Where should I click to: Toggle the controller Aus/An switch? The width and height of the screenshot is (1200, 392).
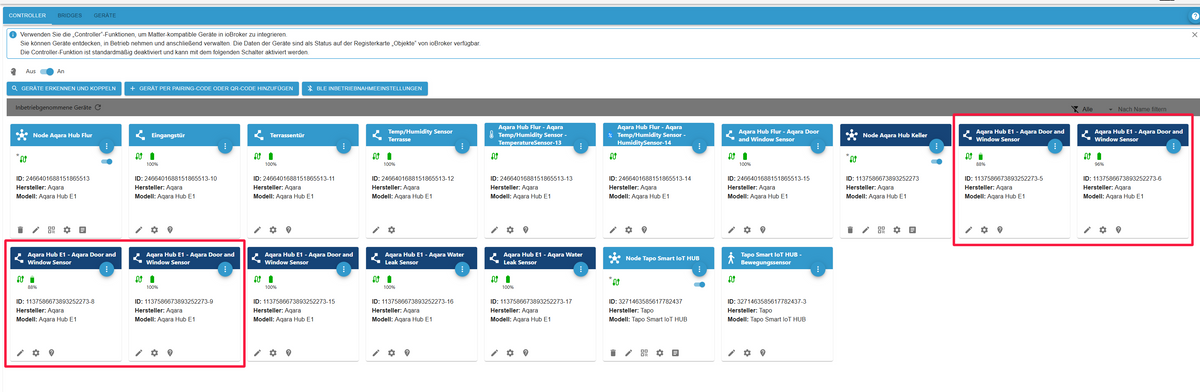pos(47,72)
